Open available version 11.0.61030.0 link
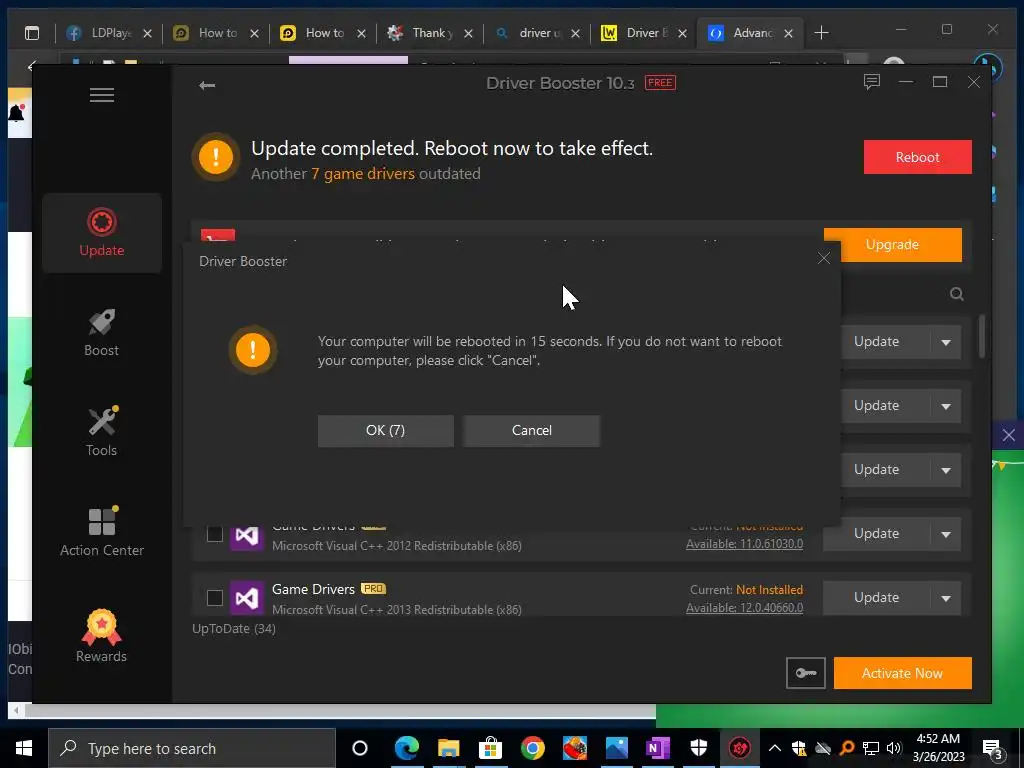 (744, 544)
